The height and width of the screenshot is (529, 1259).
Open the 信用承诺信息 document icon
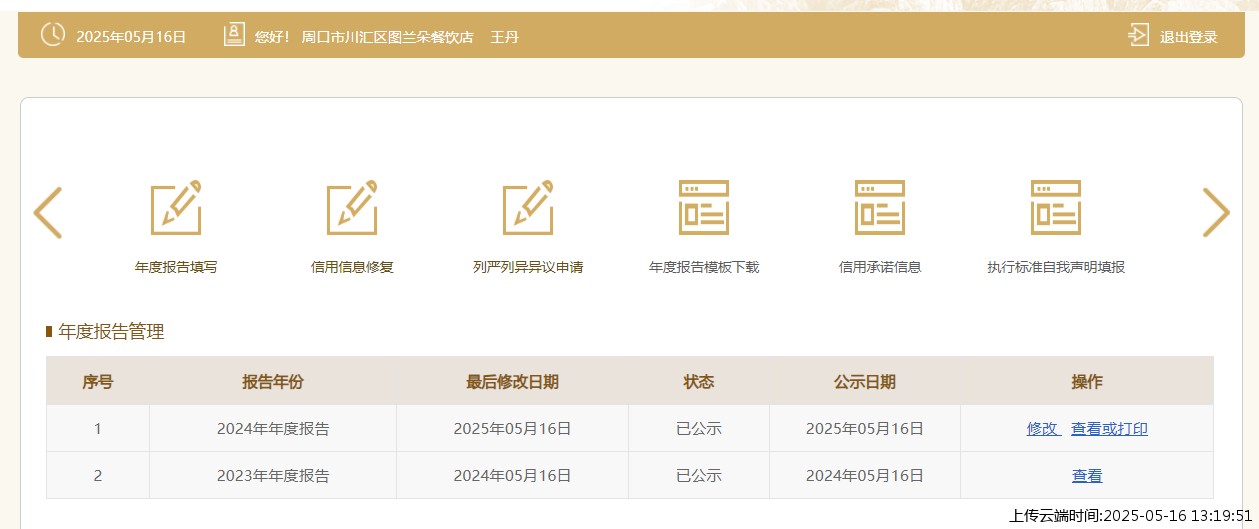[880, 208]
